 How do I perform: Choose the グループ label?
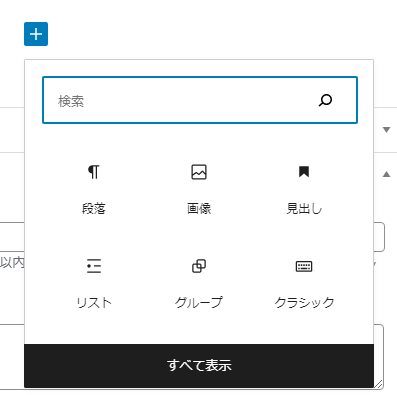(199, 303)
